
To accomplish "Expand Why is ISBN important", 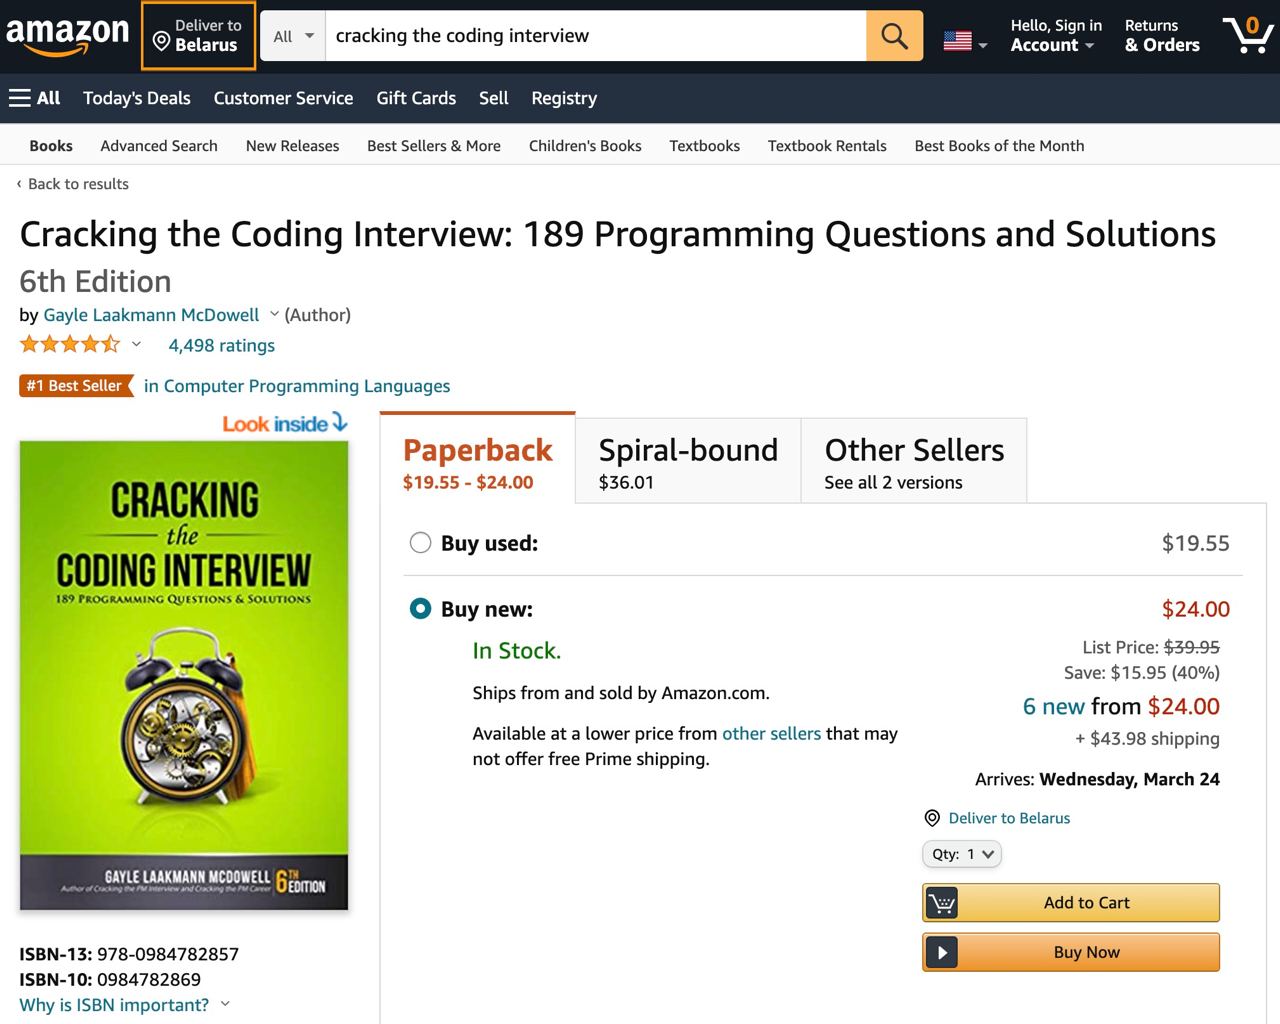I will (x=124, y=1005).
